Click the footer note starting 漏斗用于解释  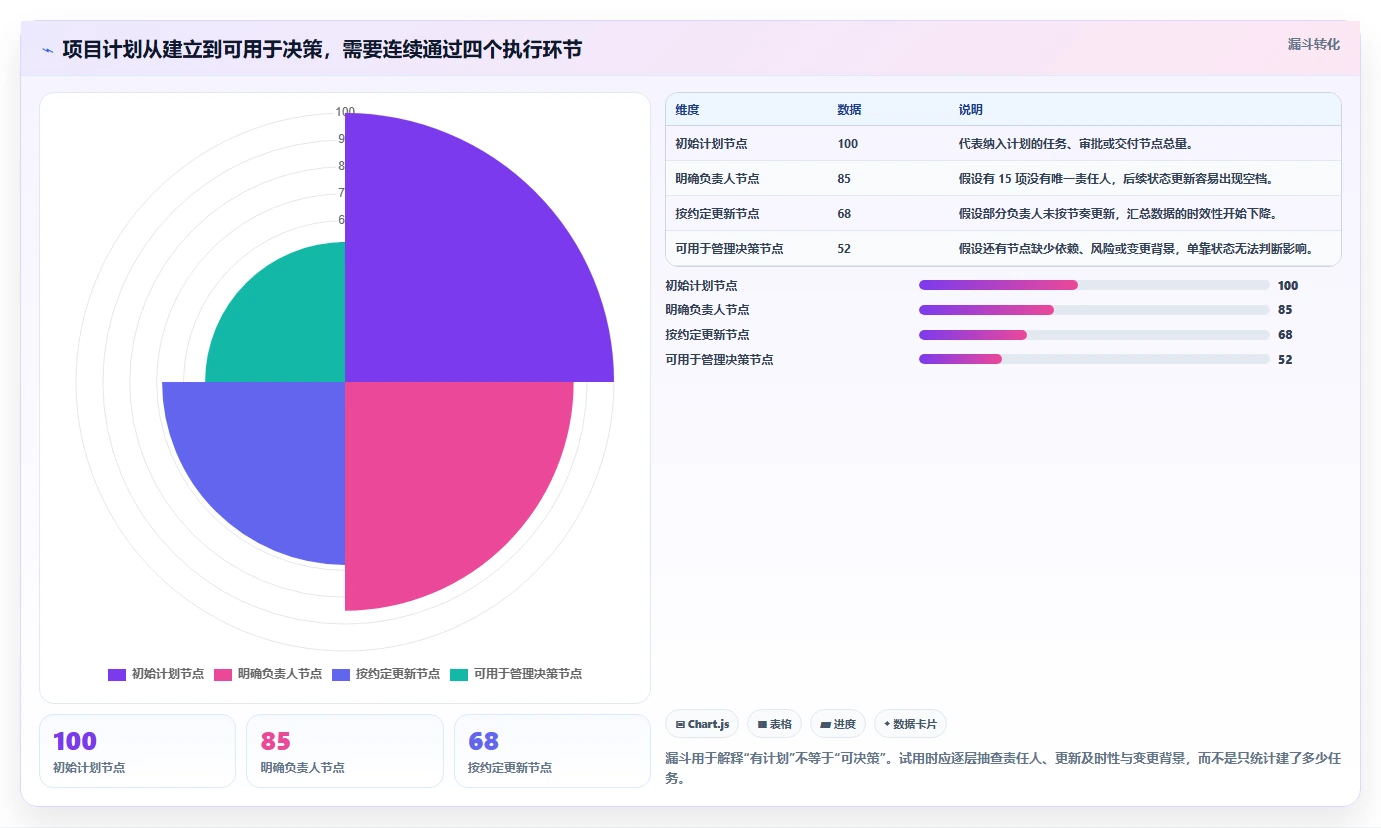(x=1003, y=768)
